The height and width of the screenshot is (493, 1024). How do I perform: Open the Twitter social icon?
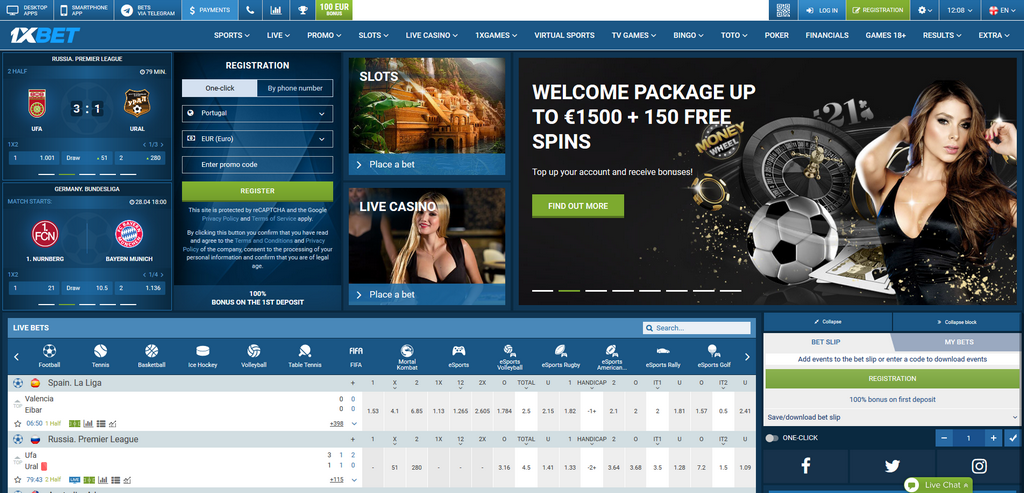tap(892, 466)
